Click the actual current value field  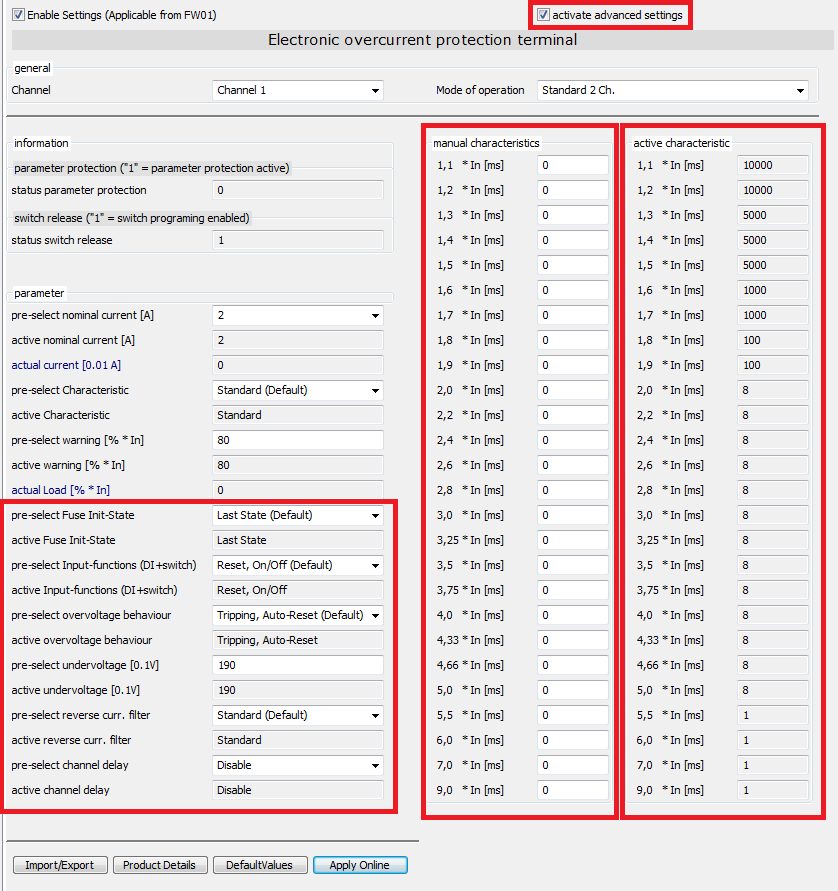click(298, 365)
